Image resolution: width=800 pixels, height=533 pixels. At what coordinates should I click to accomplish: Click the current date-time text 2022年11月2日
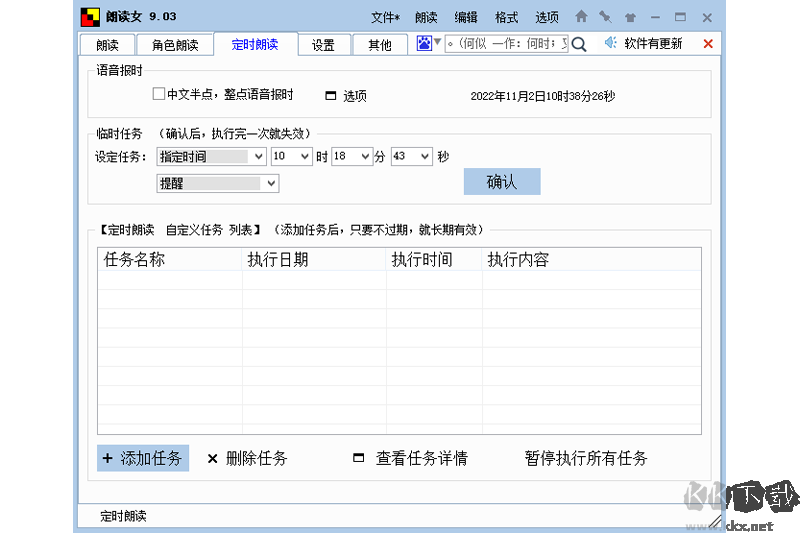click(x=543, y=96)
